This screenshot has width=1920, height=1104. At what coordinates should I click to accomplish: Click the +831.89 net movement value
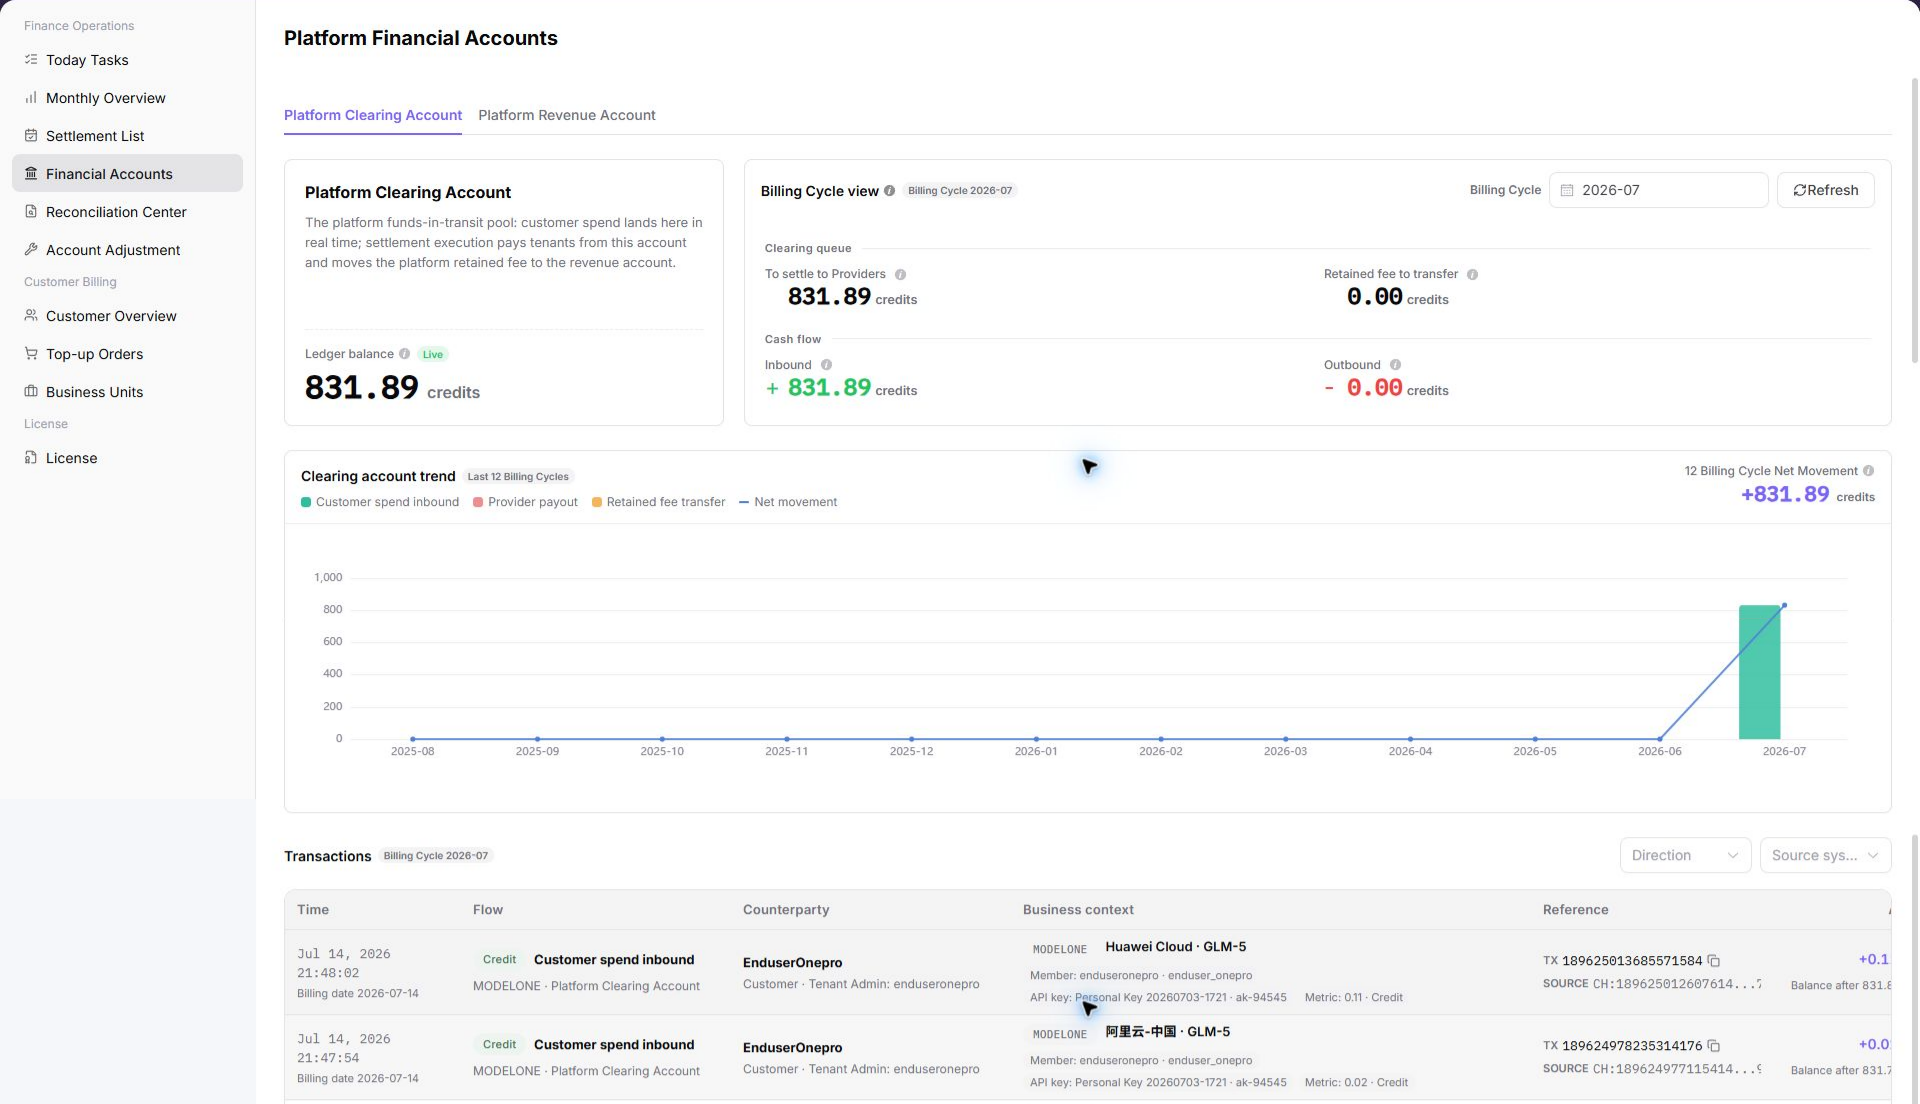click(x=1785, y=495)
